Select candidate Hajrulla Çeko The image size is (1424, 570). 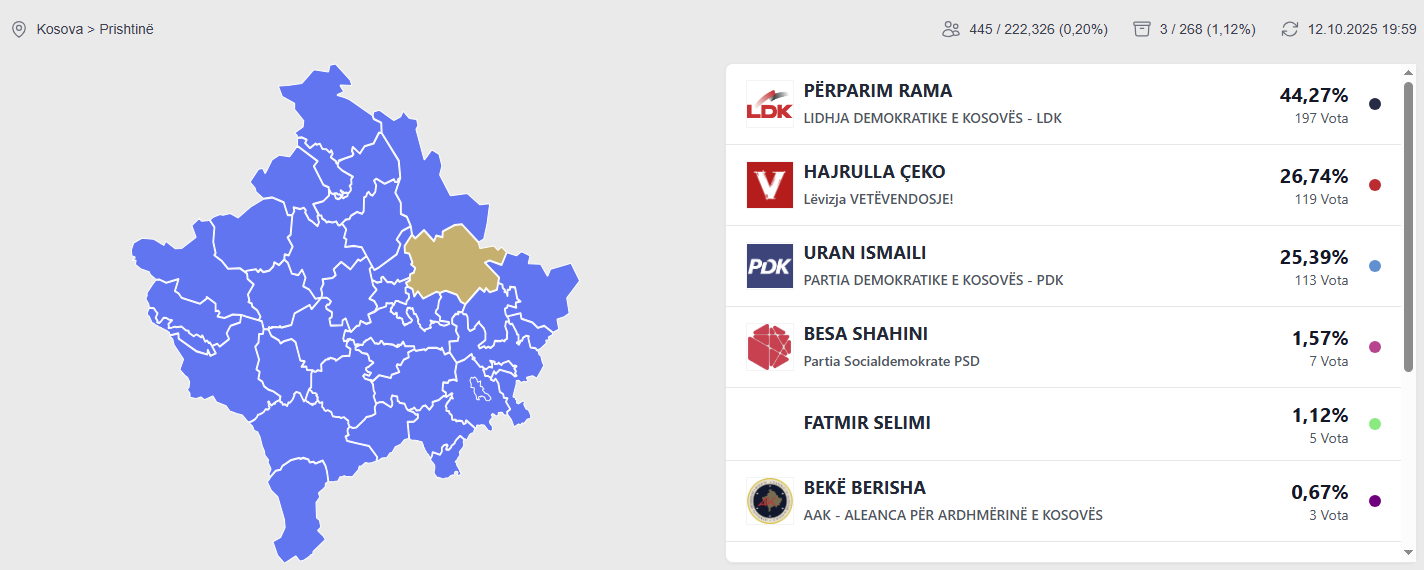pyautogui.click(x=874, y=172)
